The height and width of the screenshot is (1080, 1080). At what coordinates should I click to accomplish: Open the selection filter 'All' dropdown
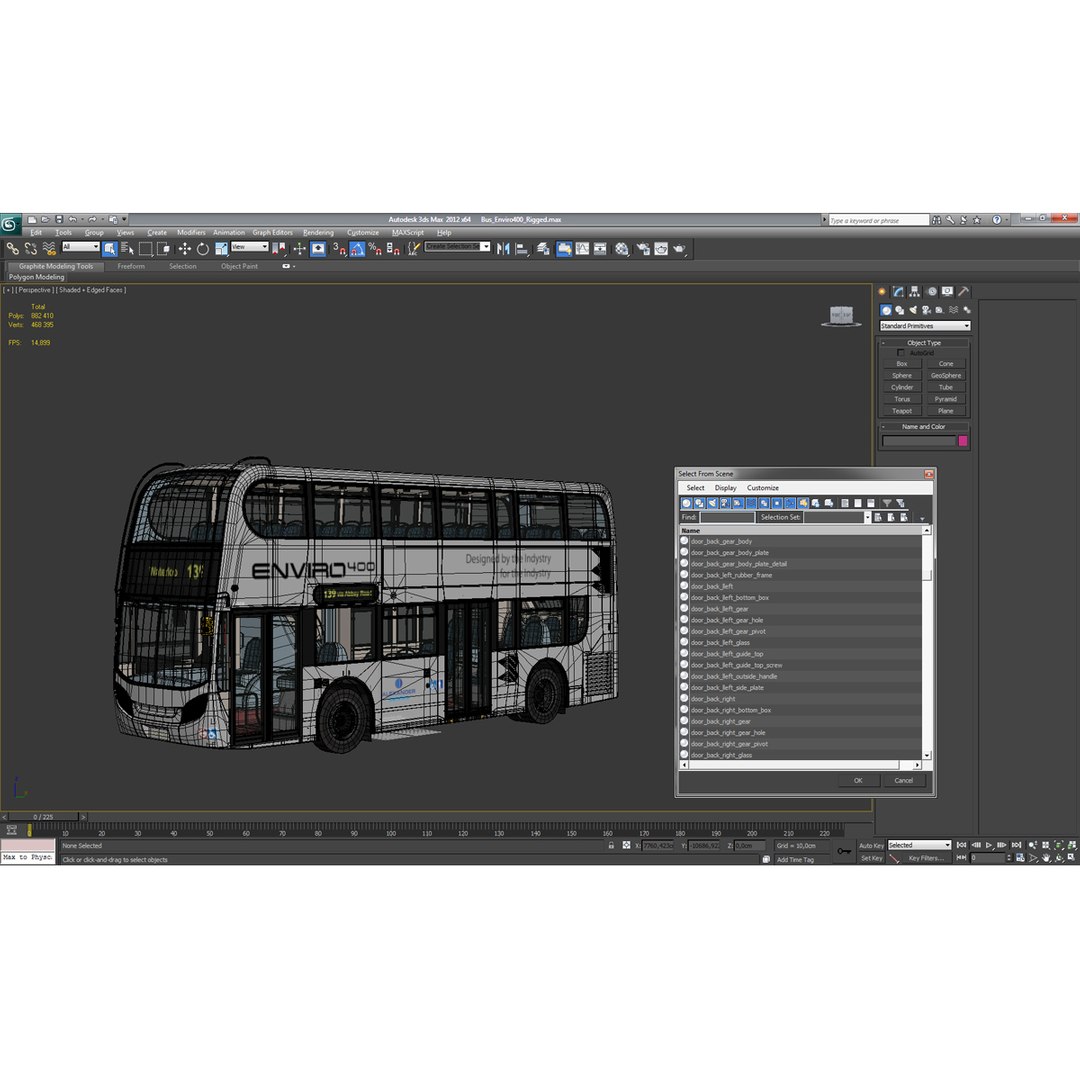coord(81,247)
